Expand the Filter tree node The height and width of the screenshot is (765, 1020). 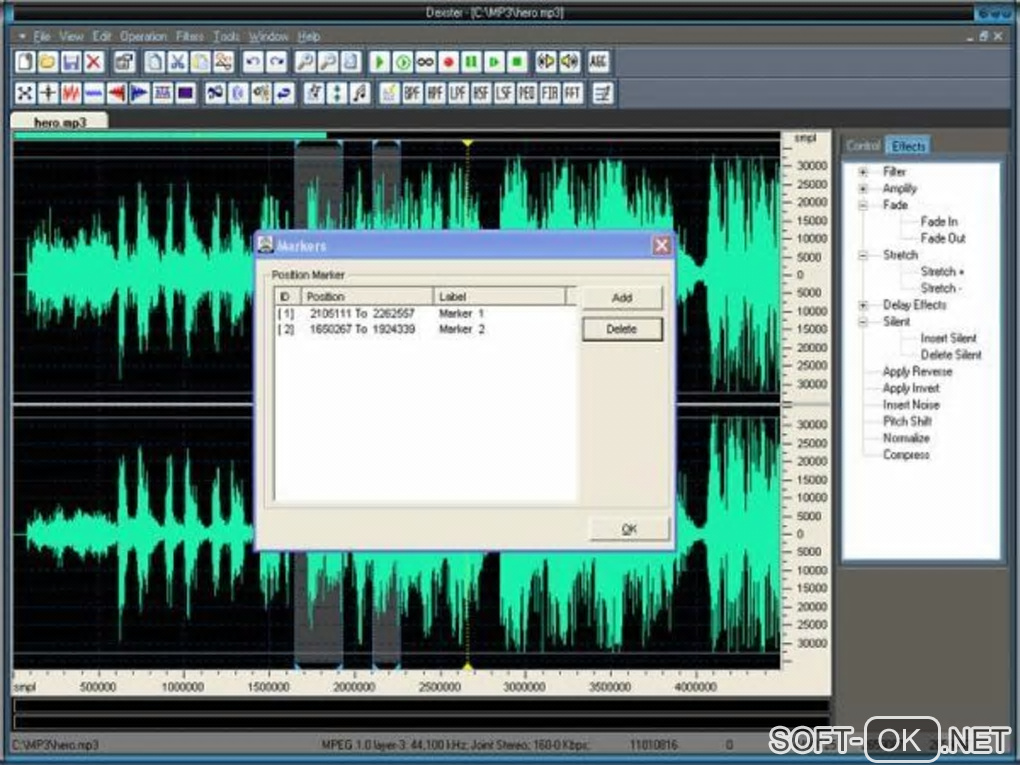[863, 172]
